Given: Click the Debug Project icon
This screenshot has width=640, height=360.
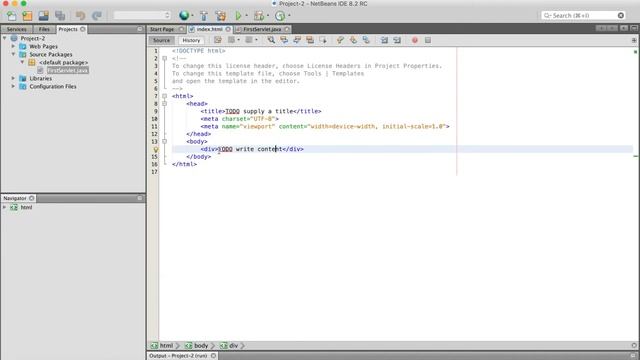Looking at the screenshot, I should click(x=259, y=16).
